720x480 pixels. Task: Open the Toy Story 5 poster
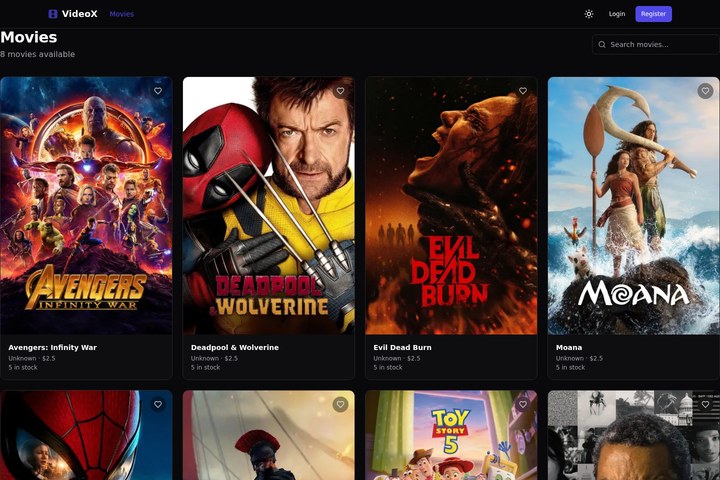[451, 435]
